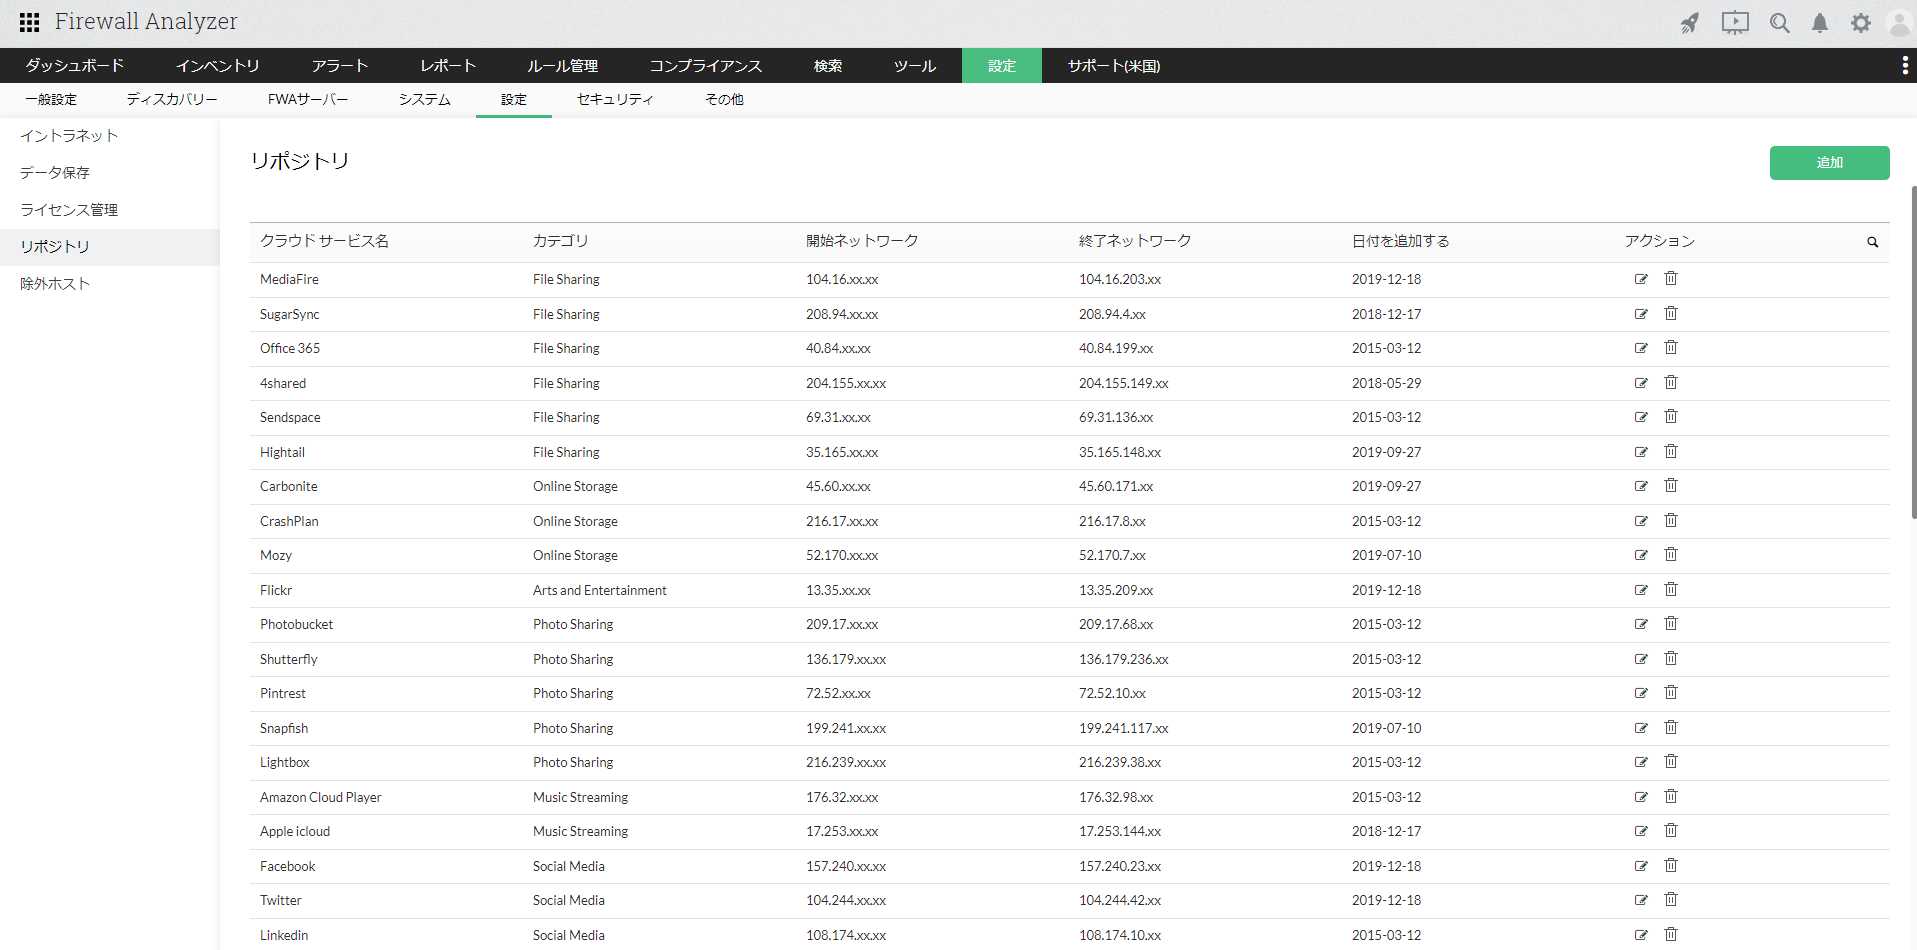
Task: Sort by 日付を追加する column header
Action: point(1401,241)
